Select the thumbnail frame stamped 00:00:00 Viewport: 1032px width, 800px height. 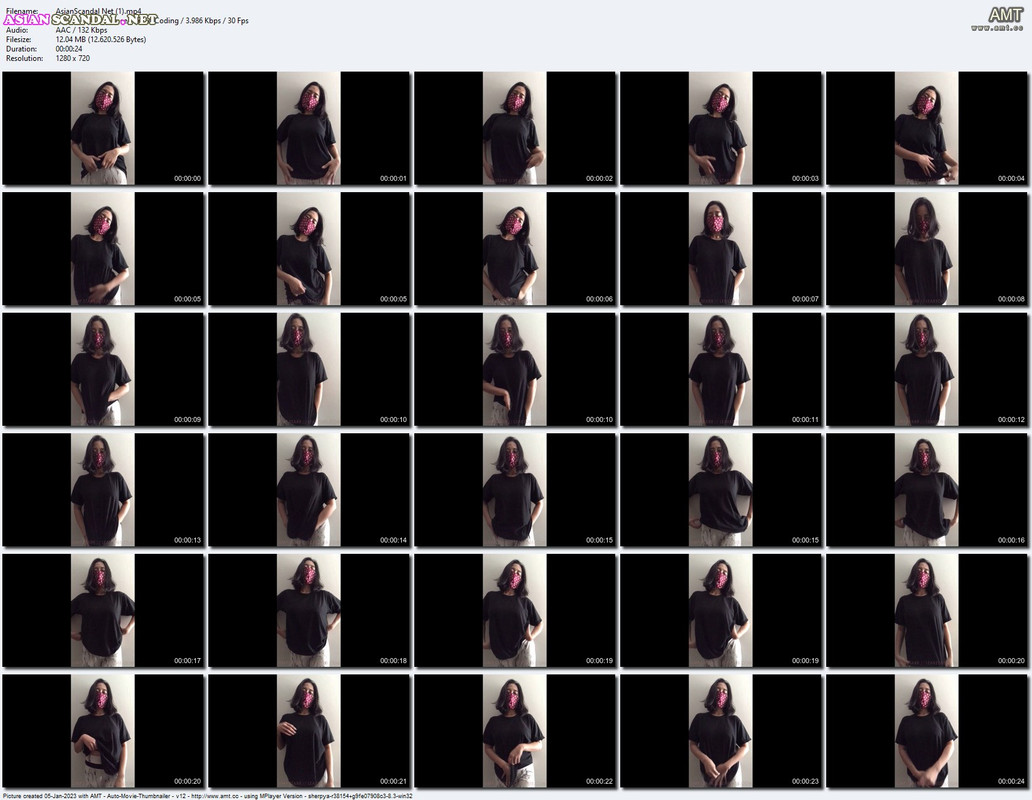point(103,128)
